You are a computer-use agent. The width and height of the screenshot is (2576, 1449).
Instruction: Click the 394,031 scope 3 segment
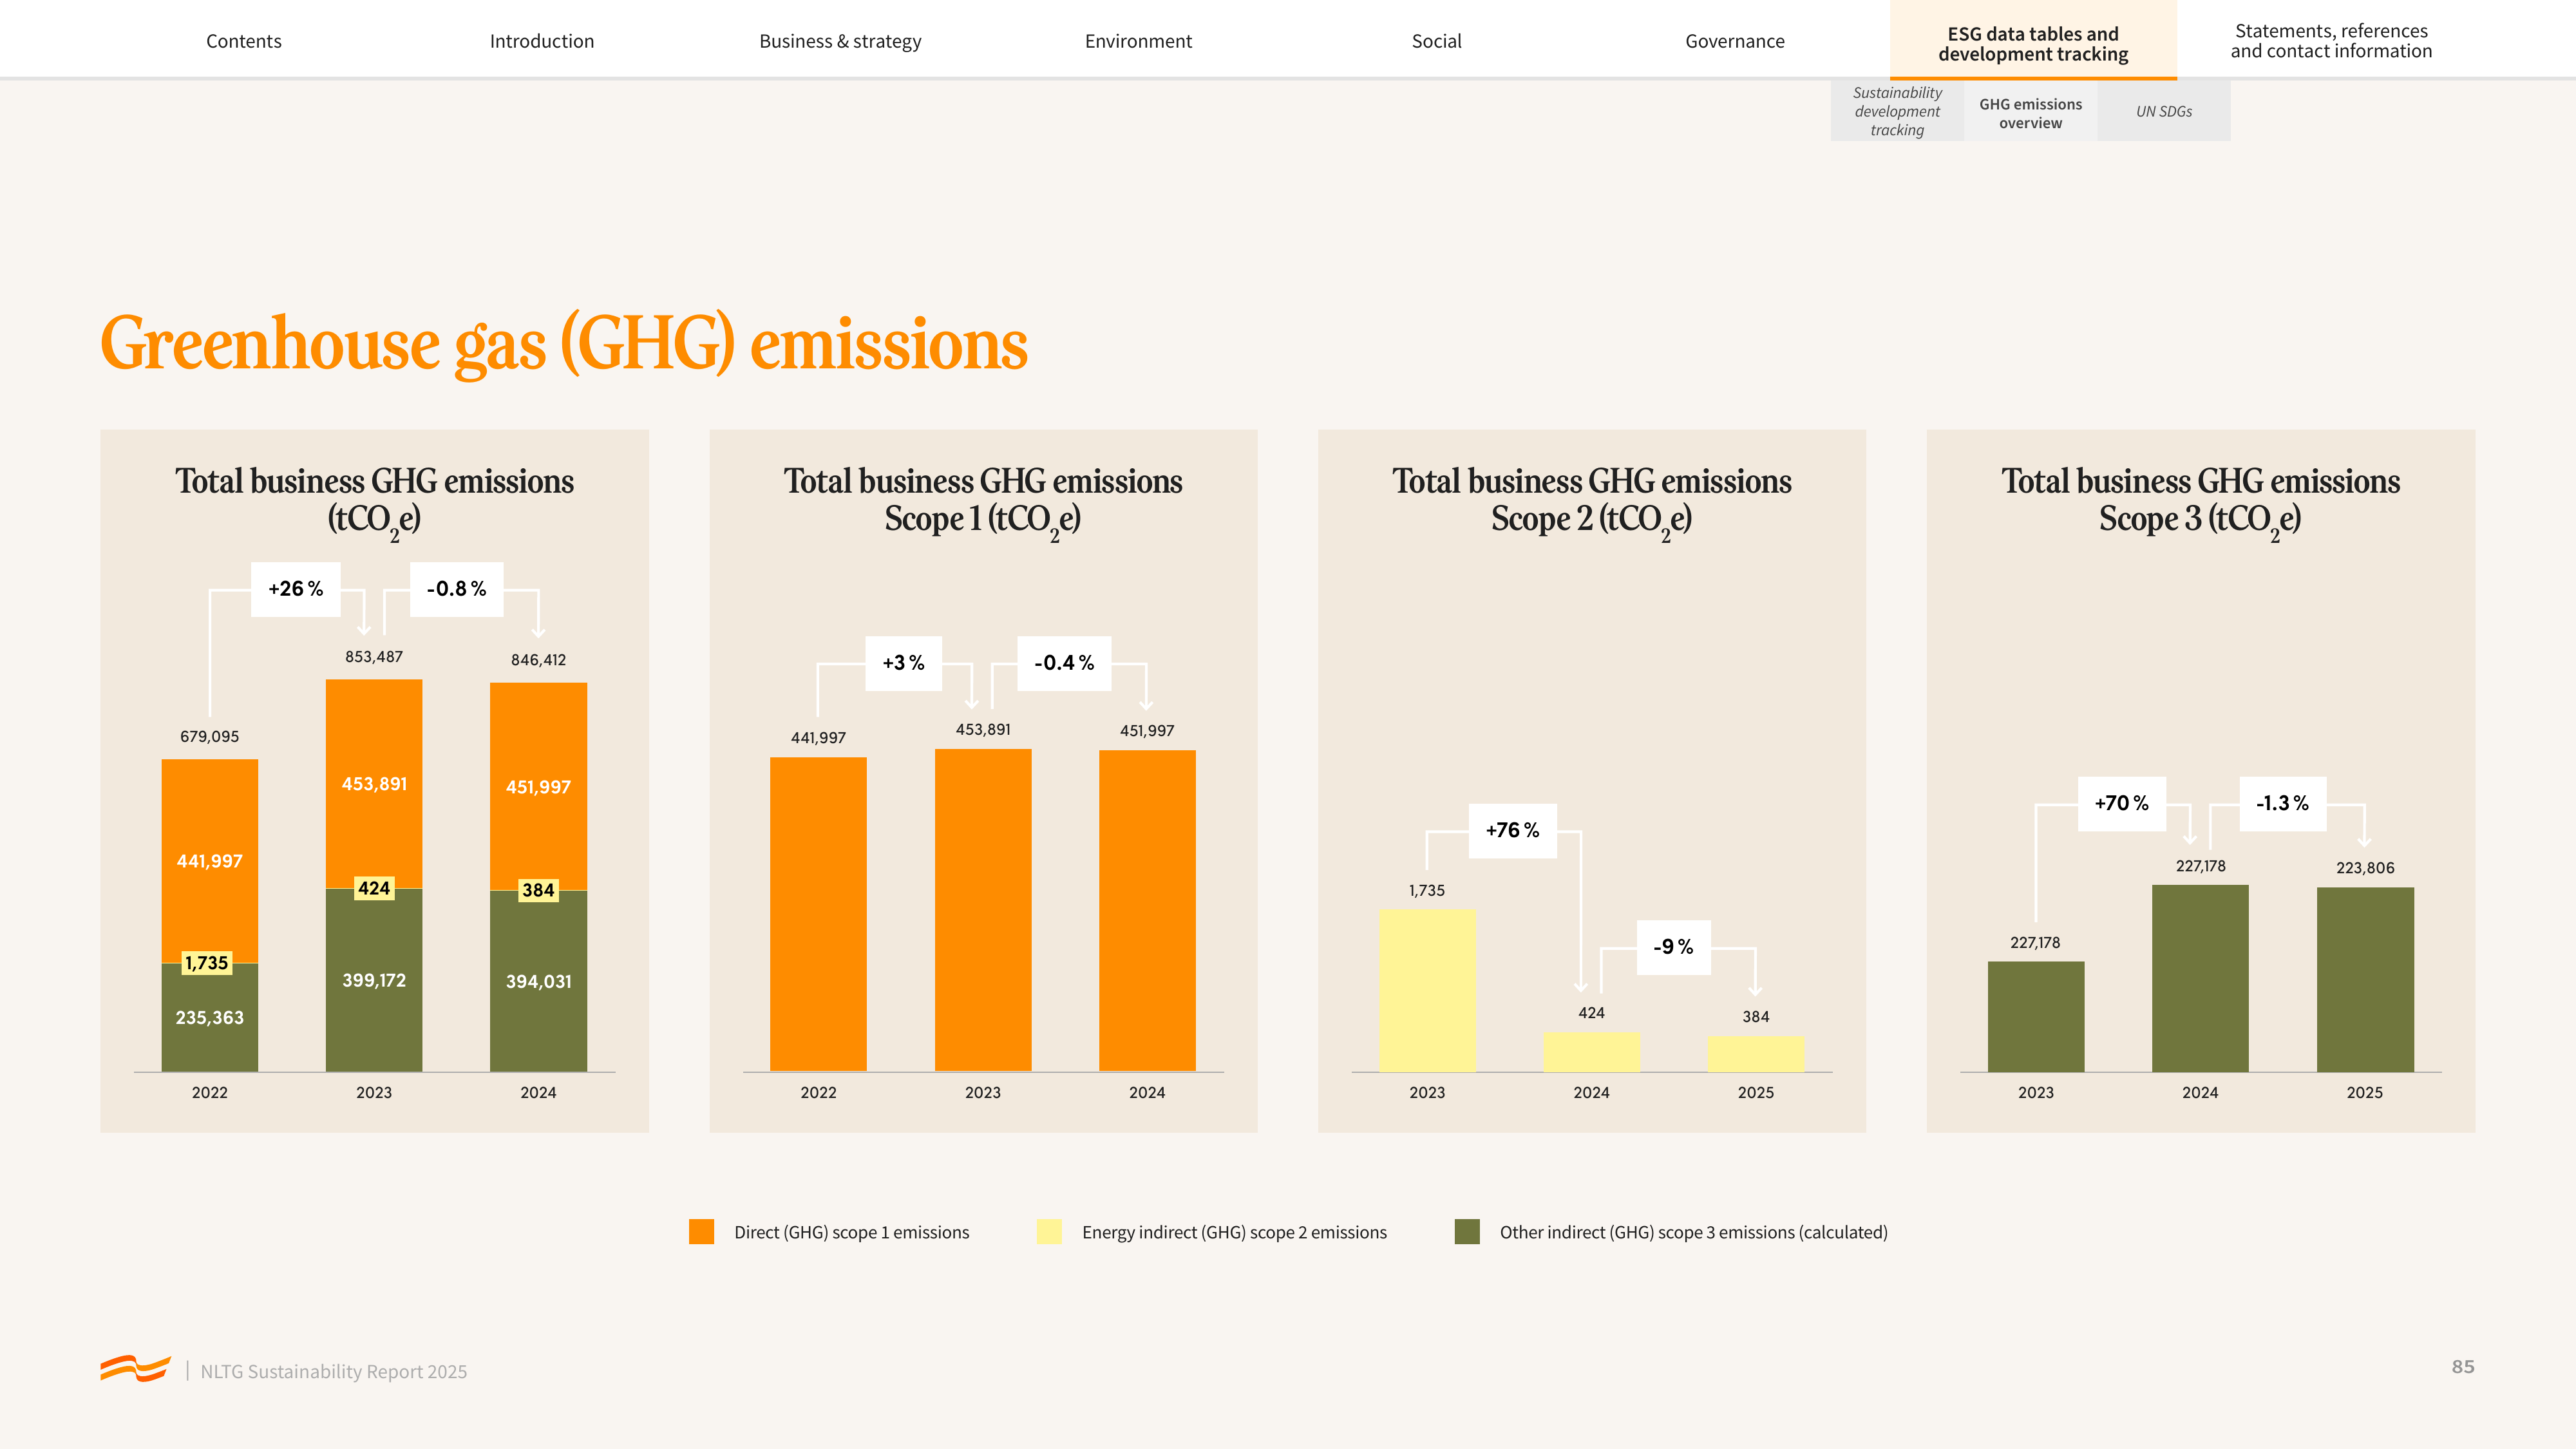coord(538,982)
